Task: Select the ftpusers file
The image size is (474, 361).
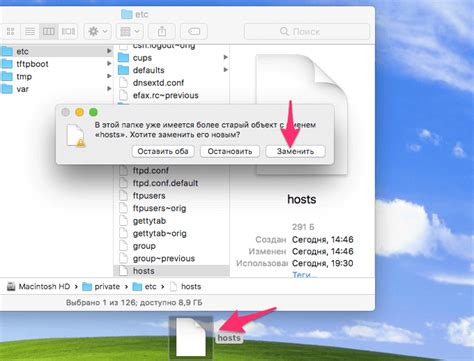Action: [172, 196]
